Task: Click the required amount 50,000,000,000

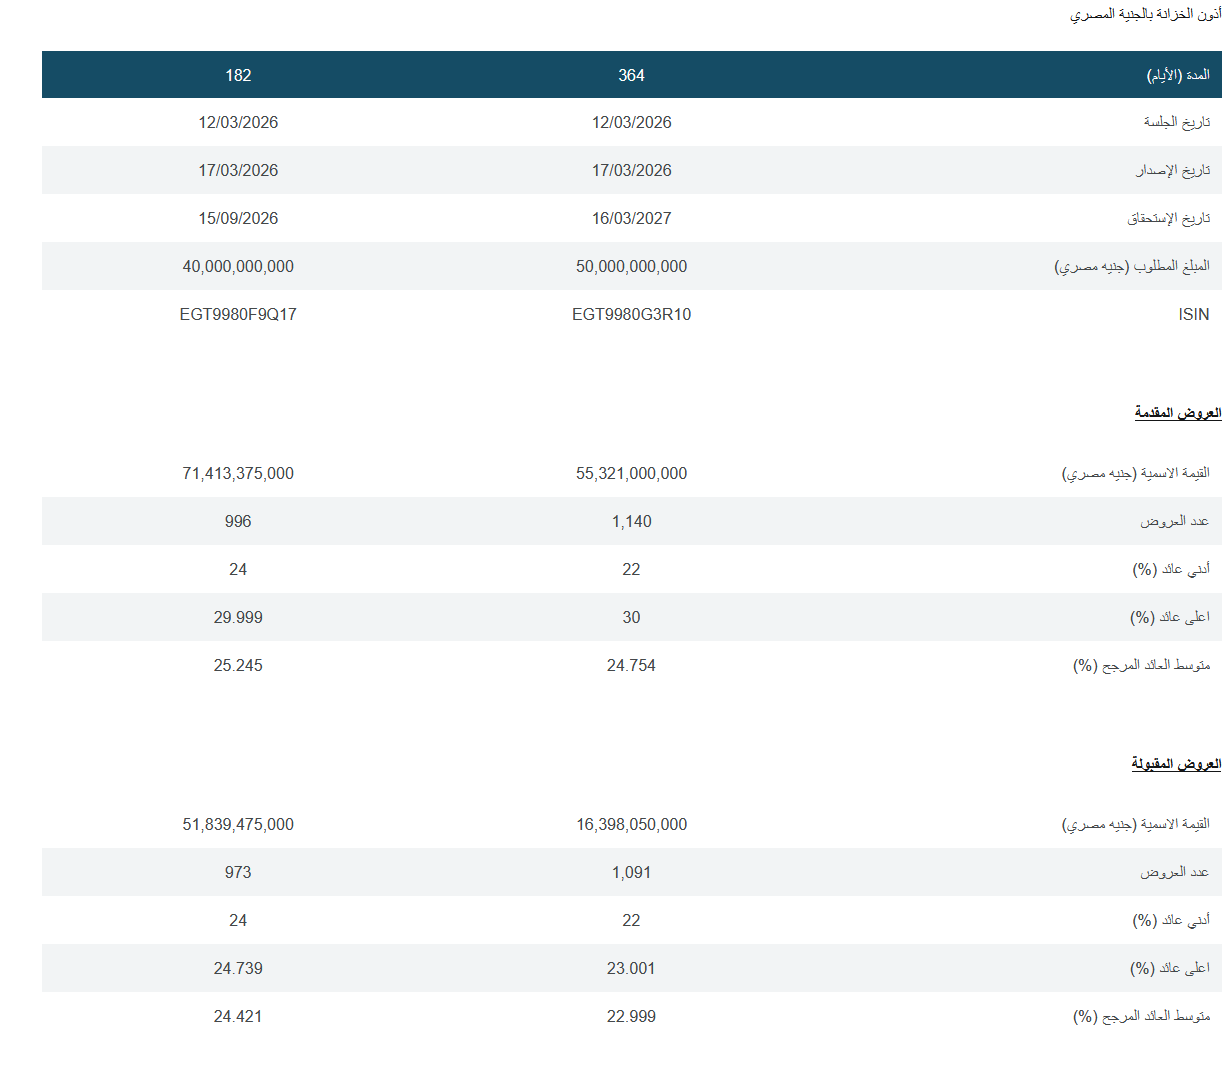Action: pos(631,266)
